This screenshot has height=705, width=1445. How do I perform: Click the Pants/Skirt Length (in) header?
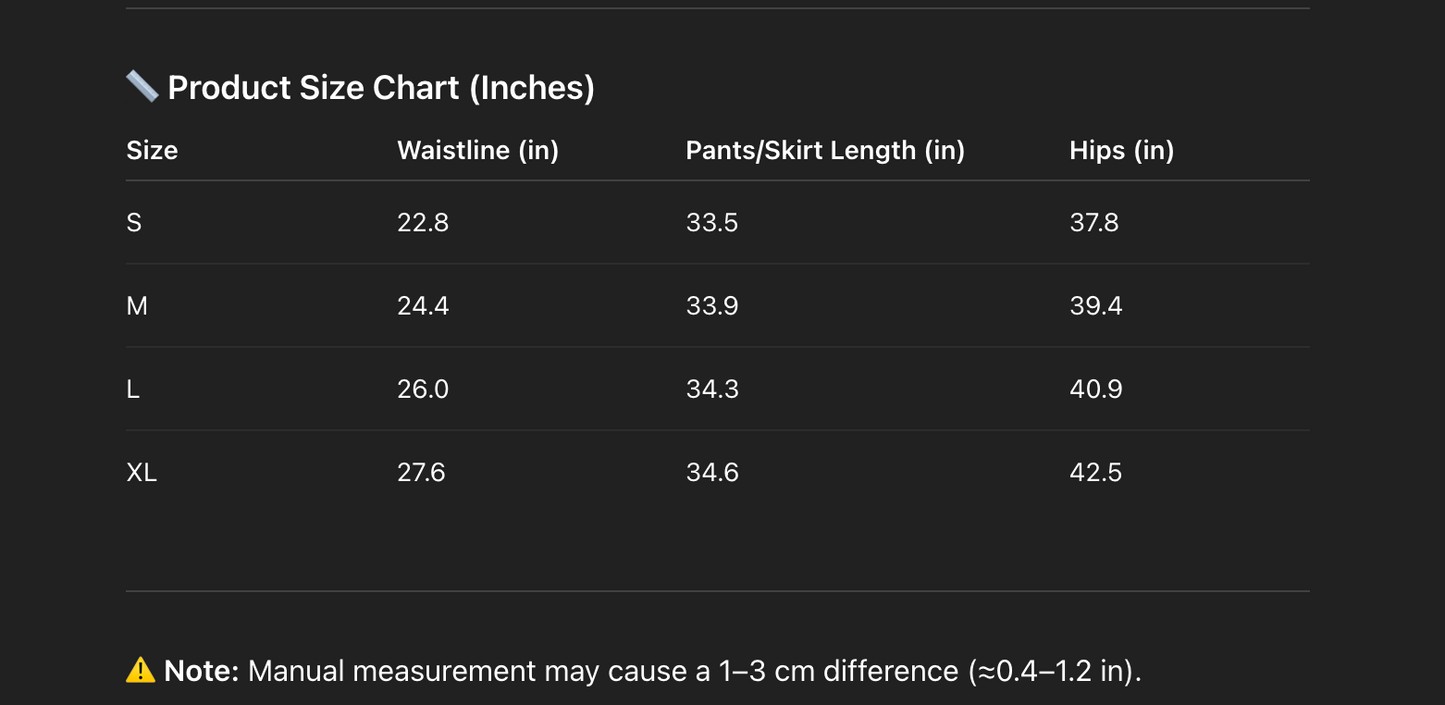pyautogui.click(x=825, y=150)
